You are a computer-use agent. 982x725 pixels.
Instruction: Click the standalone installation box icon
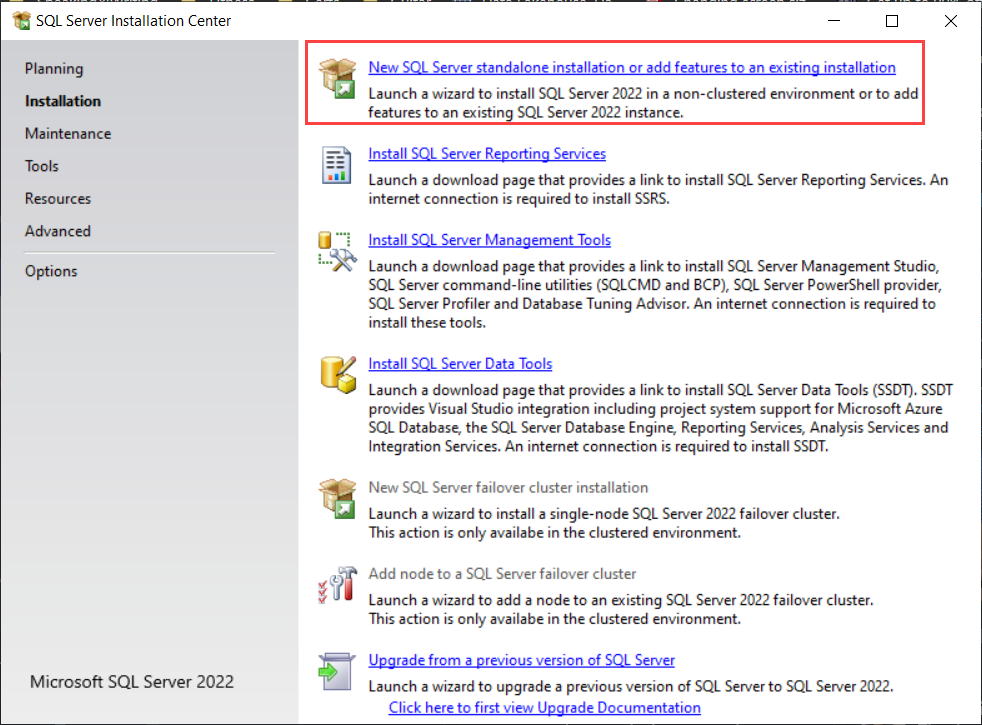(338, 78)
